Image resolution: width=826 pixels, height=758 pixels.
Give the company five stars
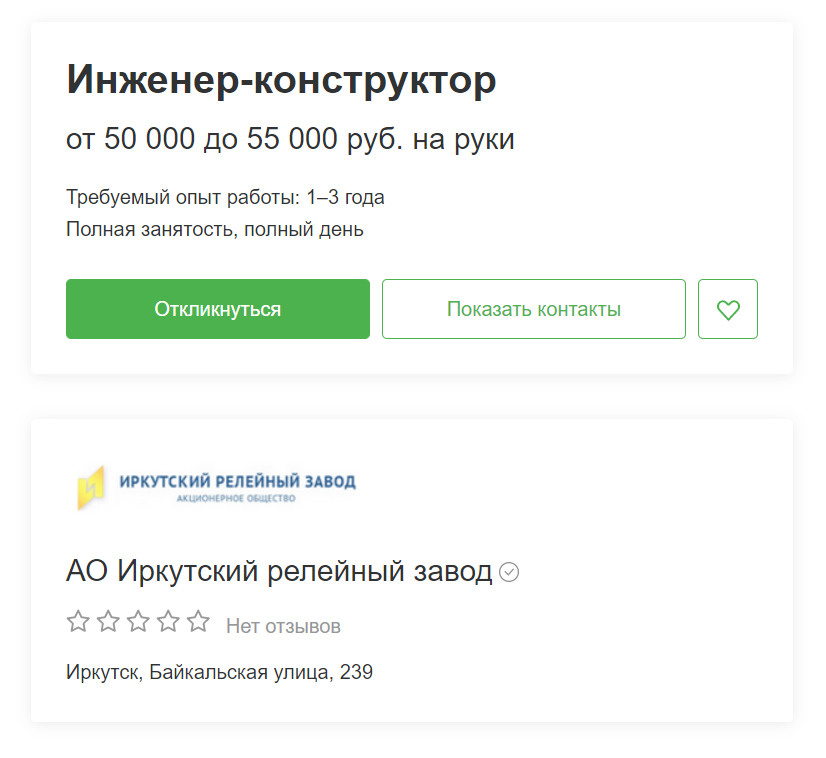click(198, 621)
